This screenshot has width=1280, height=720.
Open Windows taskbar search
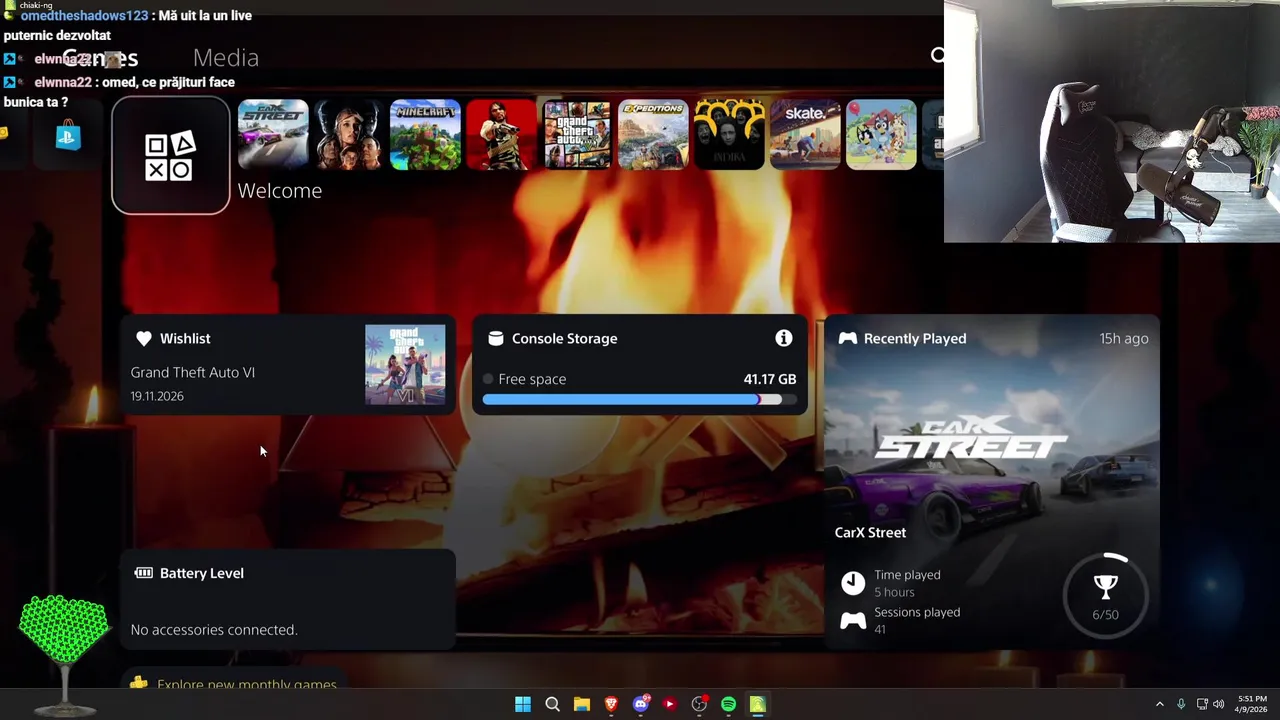coord(552,704)
